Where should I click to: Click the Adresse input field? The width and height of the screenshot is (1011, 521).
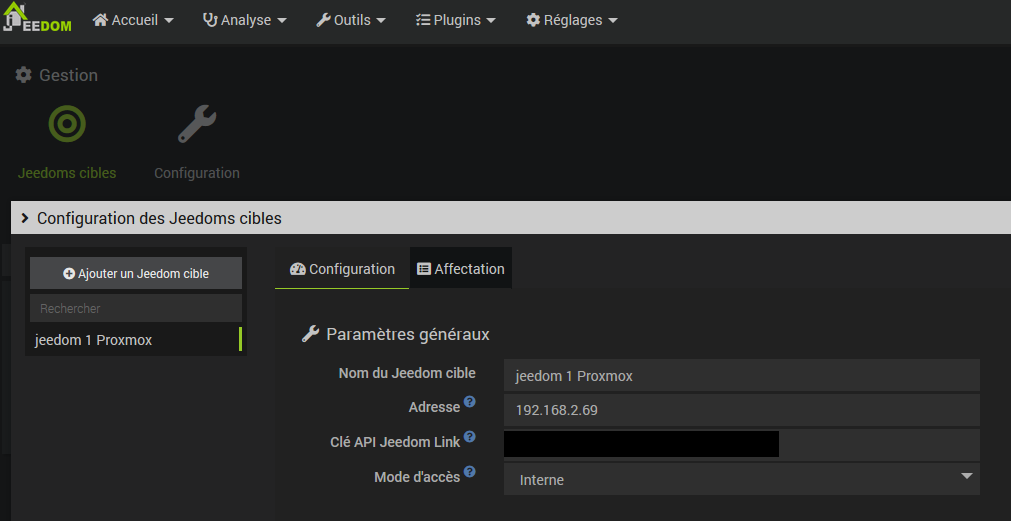click(x=741, y=409)
